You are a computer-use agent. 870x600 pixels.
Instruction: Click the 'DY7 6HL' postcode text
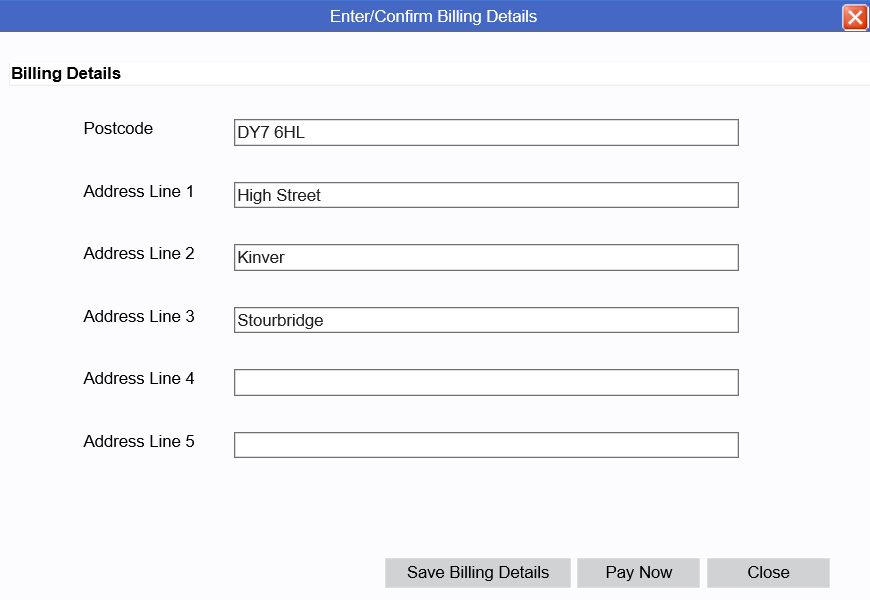pyautogui.click(x=270, y=133)
